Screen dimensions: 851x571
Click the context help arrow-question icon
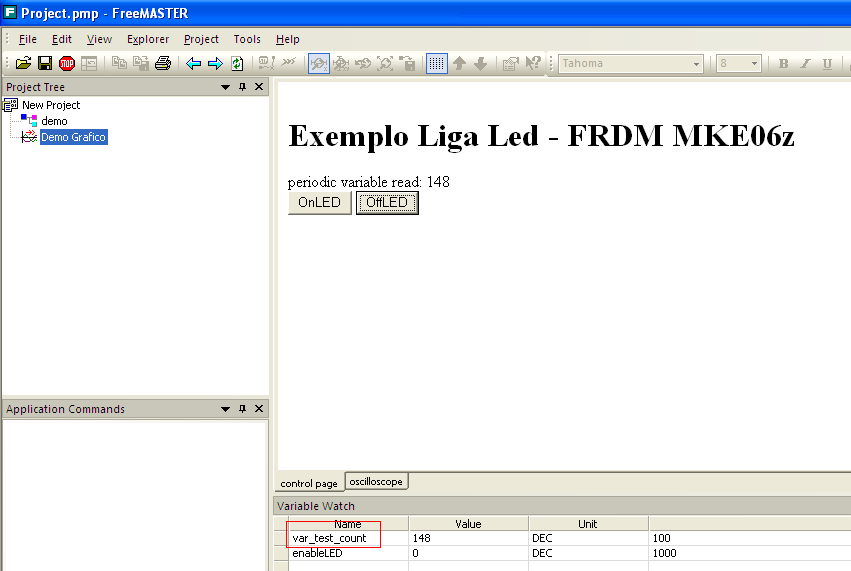tap(533, 63)
